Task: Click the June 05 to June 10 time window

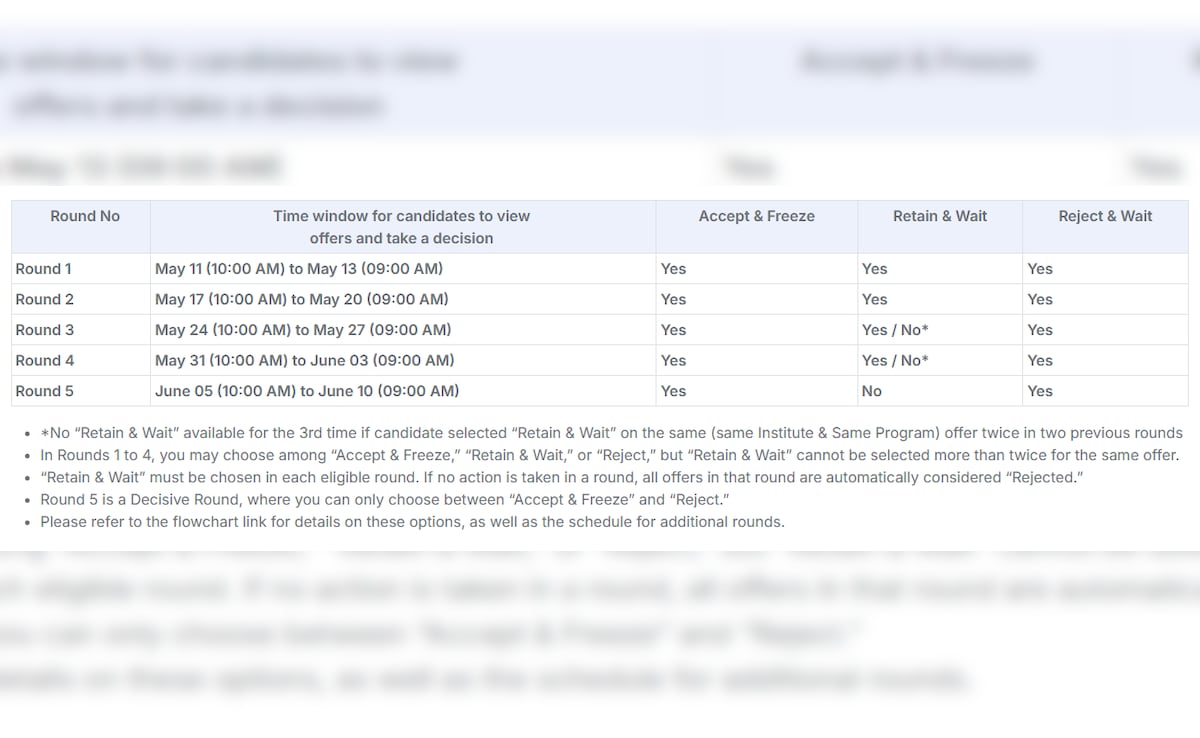Action: [x=307, y=391]
